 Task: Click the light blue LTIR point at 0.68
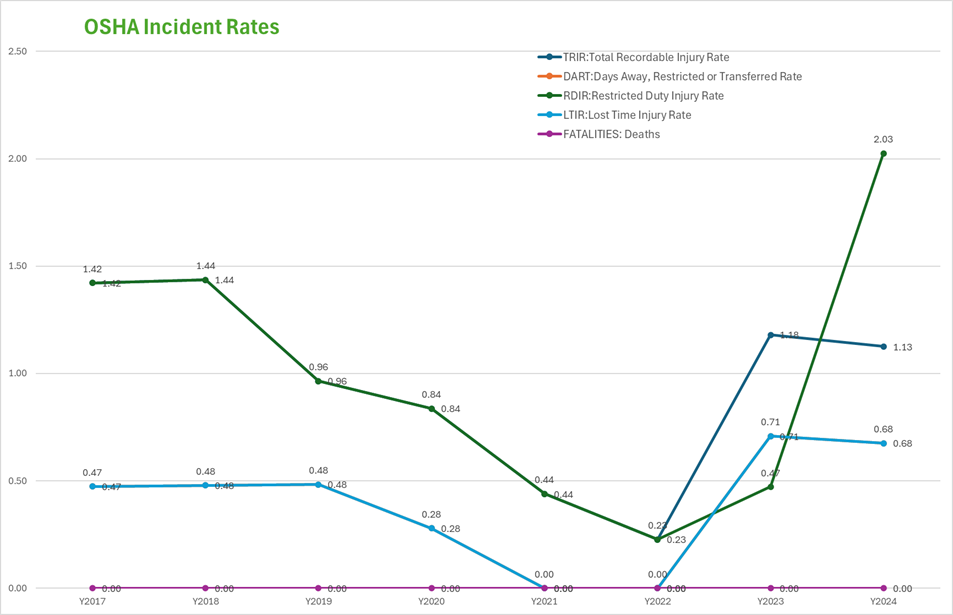pyautogui.click(x=883, y=443)
